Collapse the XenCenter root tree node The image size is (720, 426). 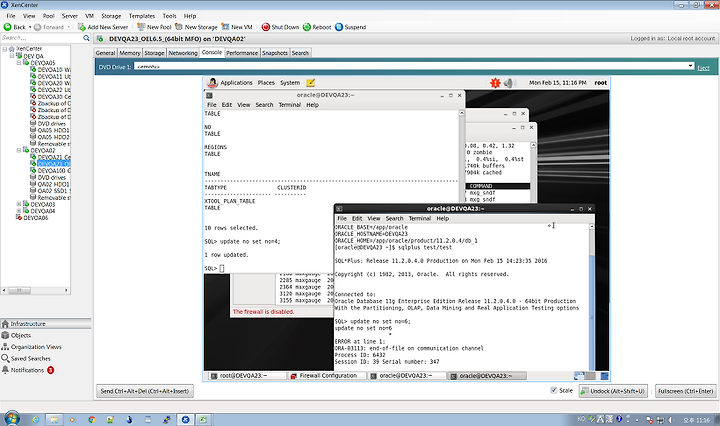tap(5, 49)
